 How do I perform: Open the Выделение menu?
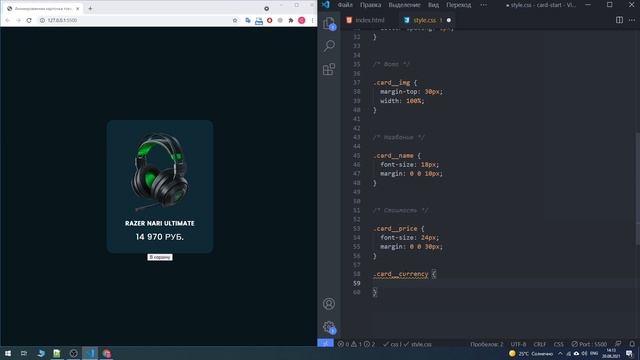(404, 5)
